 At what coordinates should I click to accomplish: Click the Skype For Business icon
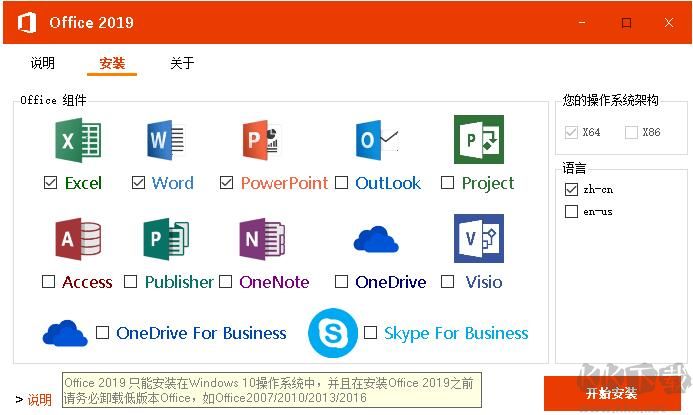[x=333, y=333]
